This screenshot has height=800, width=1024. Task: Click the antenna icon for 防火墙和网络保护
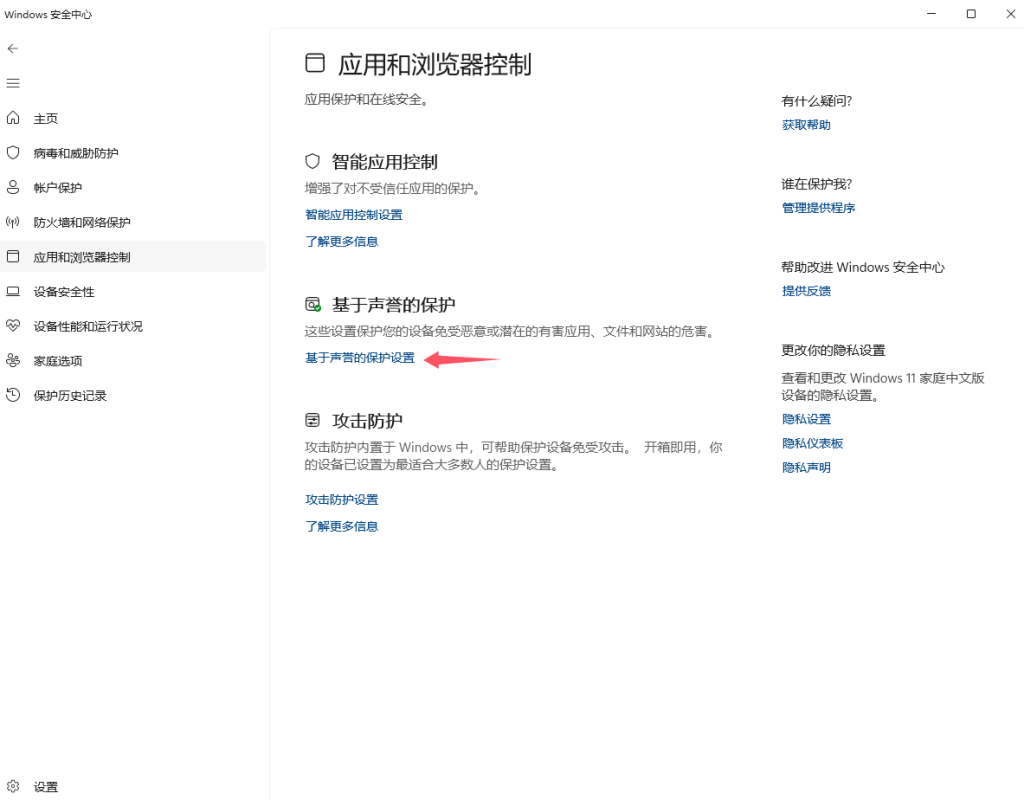coord(13,221)
